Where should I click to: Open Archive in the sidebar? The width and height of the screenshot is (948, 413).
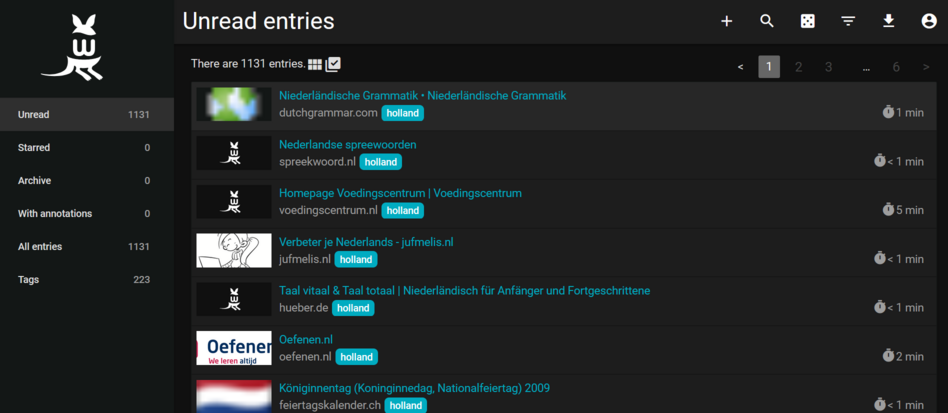pyautogui.click(x=87, y=180)
